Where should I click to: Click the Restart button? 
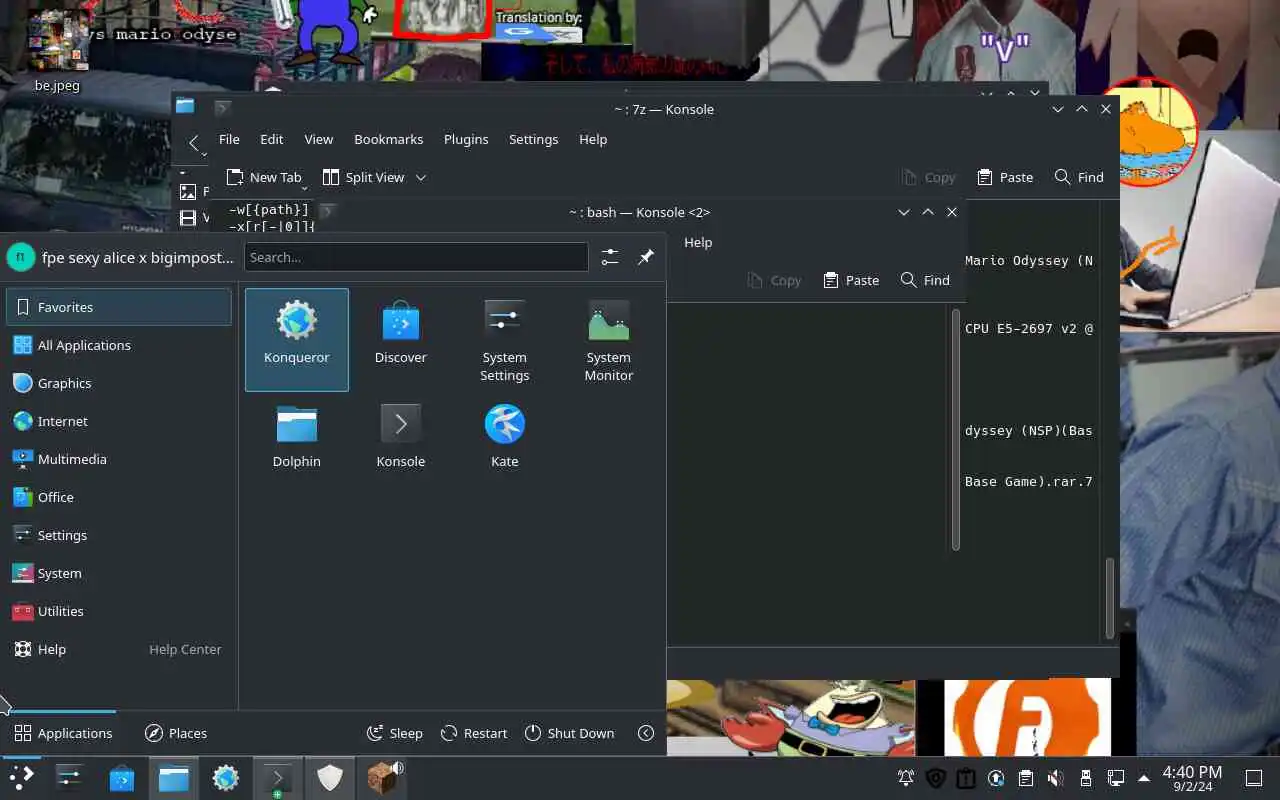click(474, 733)
